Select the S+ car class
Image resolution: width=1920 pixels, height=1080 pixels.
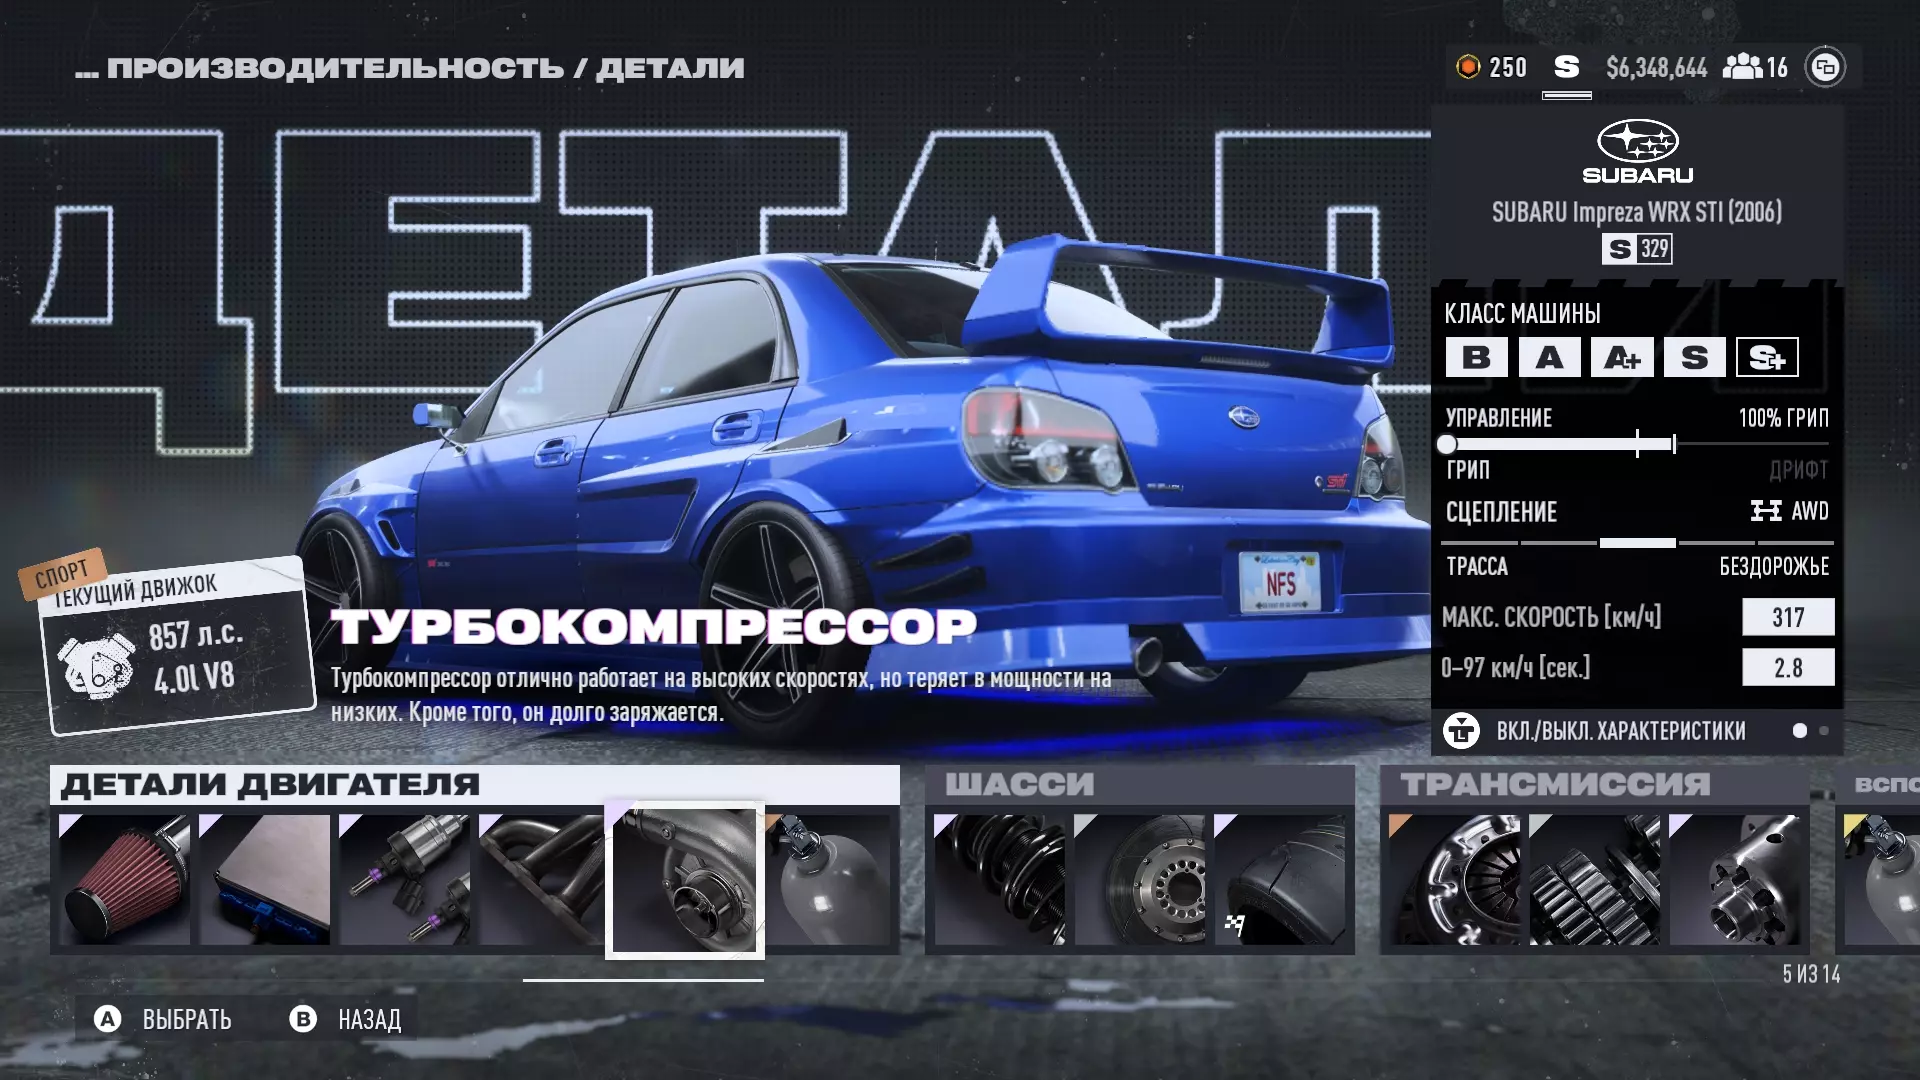tap(1767, 357)
